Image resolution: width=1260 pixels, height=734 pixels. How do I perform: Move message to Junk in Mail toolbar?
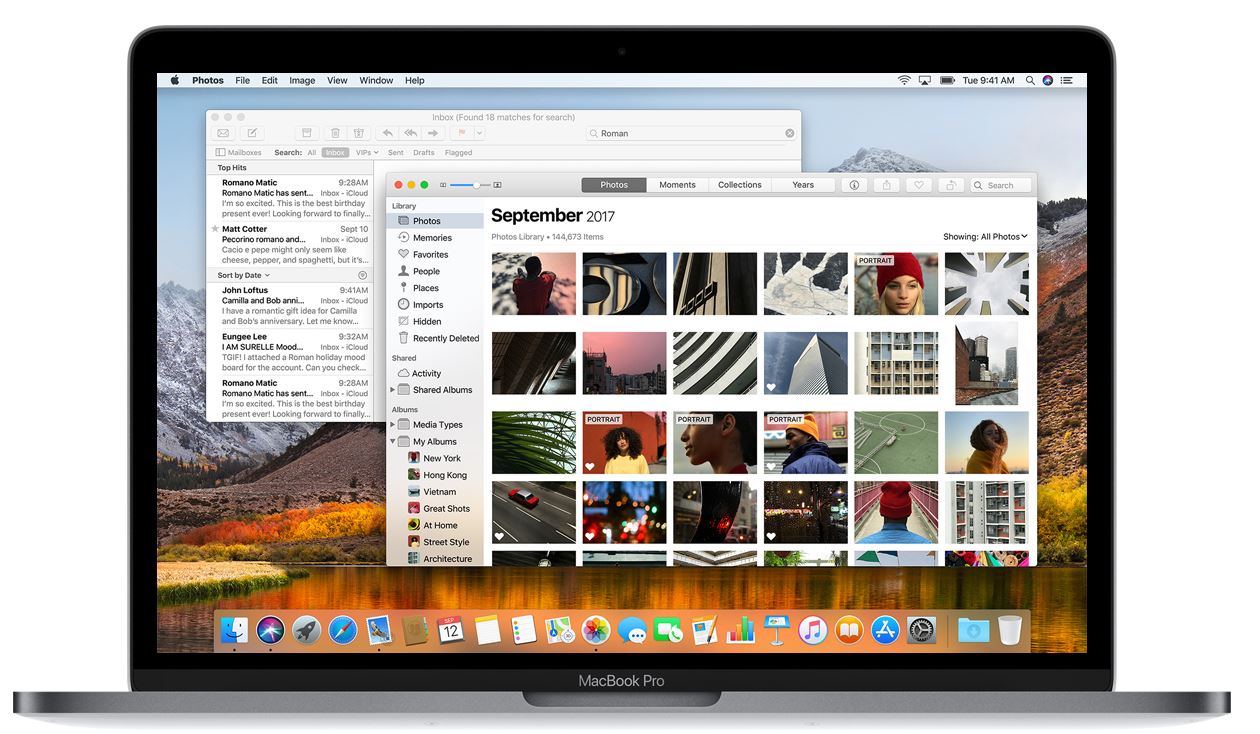pos(359,133)
